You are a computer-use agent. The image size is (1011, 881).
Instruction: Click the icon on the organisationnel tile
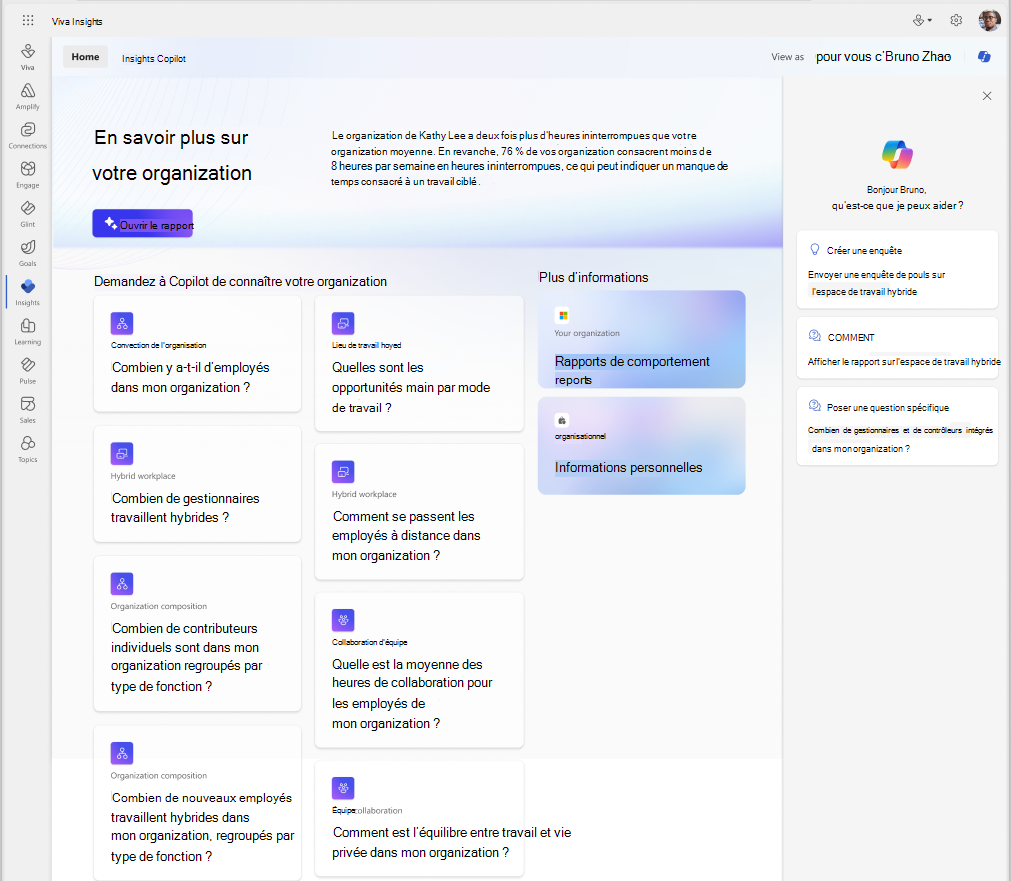pos(562,421)
